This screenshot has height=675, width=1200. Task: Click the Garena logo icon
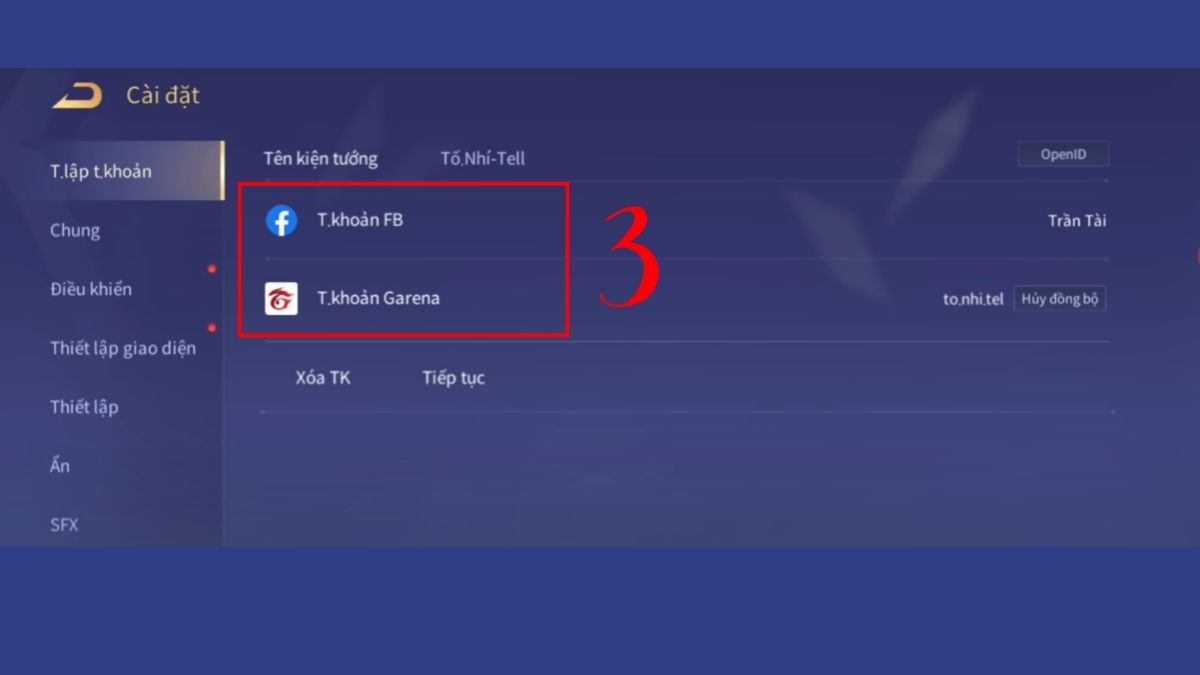coord(281,298)
